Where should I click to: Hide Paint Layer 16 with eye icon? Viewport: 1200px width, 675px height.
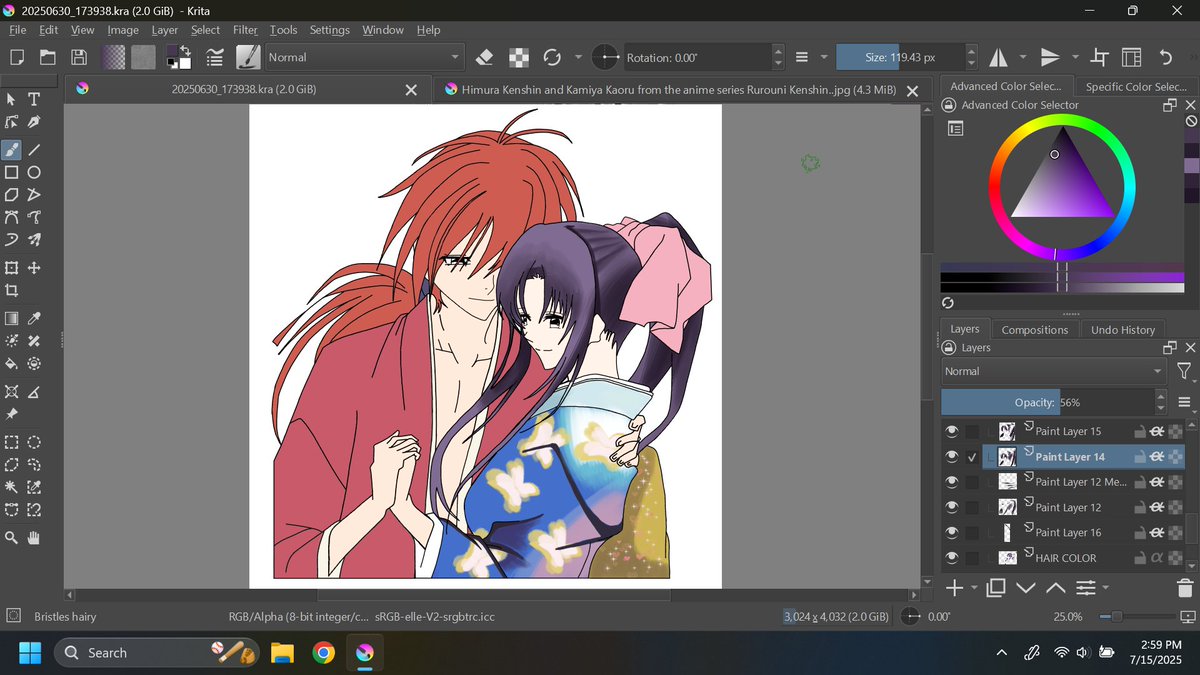[x=951, y=532]
